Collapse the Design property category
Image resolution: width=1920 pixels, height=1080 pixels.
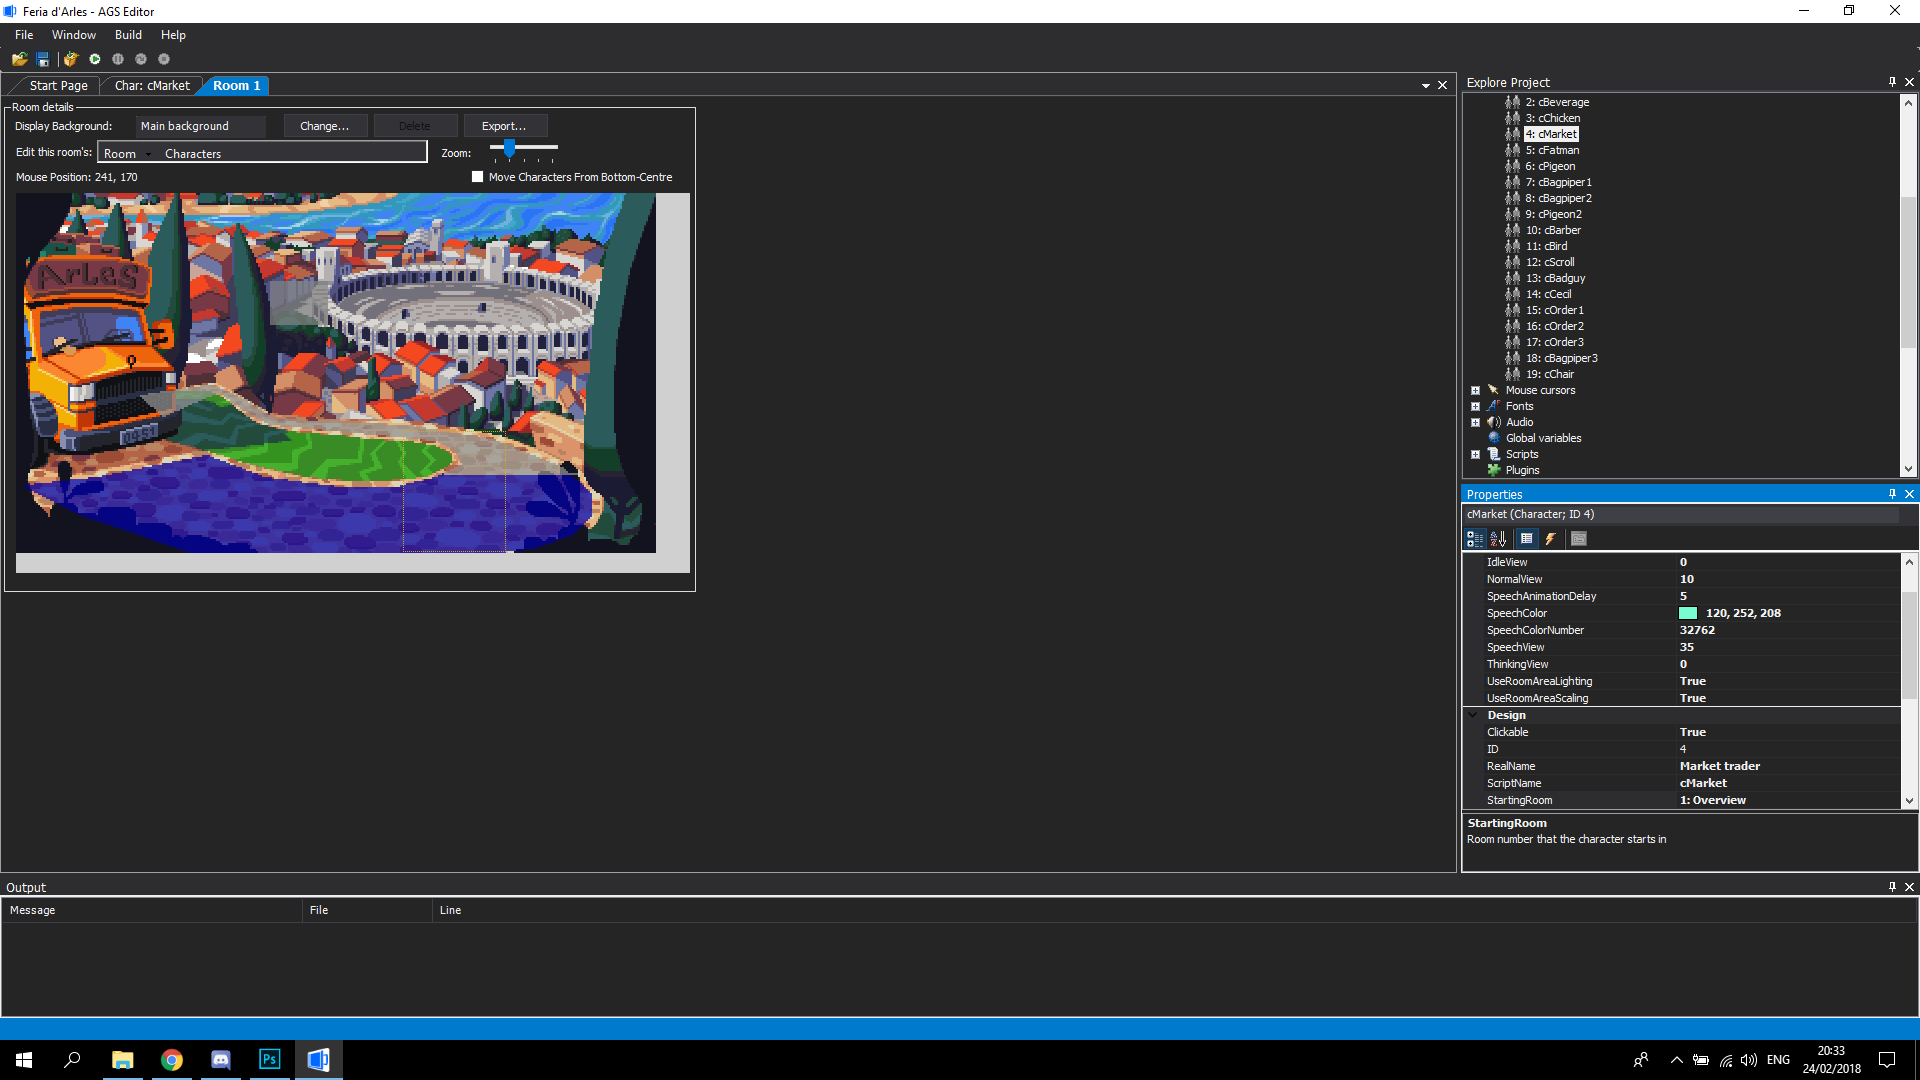1473,715
